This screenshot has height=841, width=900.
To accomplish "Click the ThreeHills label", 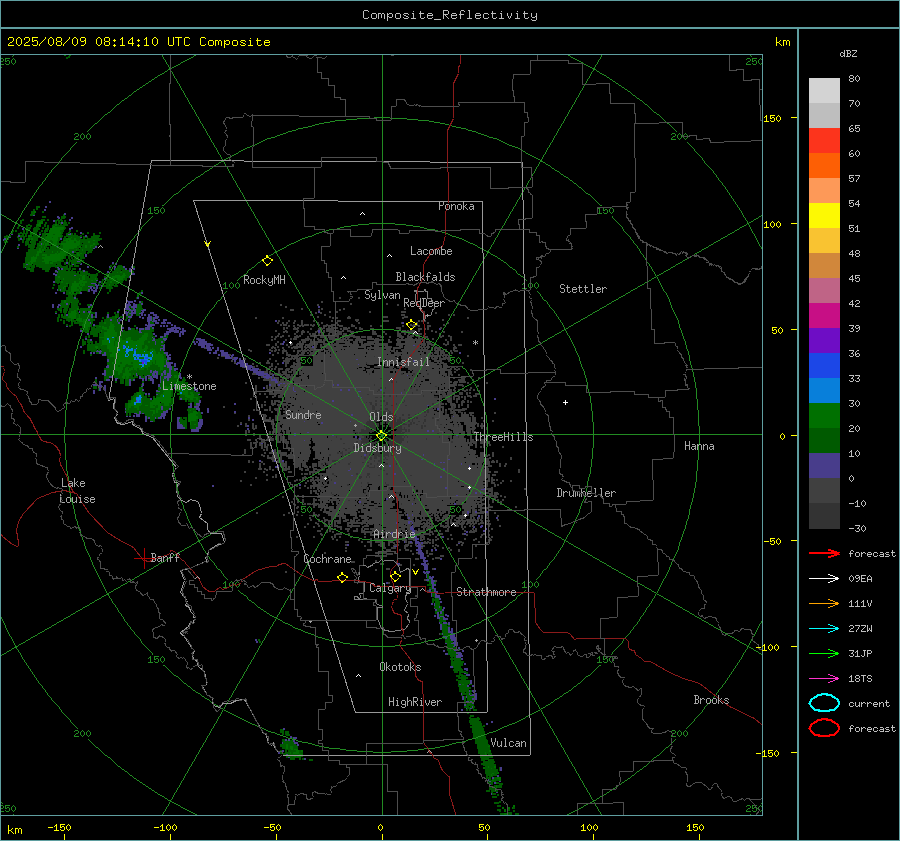I will coord(503,437).
